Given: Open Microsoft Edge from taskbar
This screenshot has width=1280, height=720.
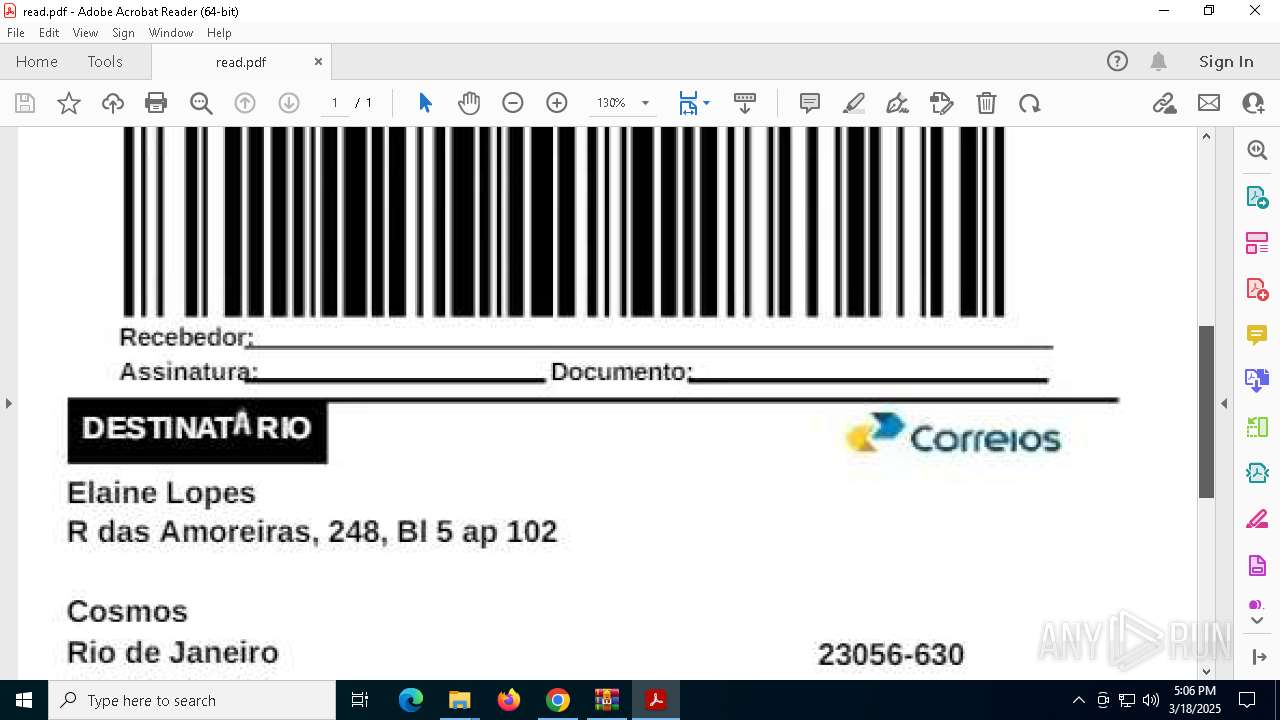Looking at the screenshot, I should click(411, 700).
